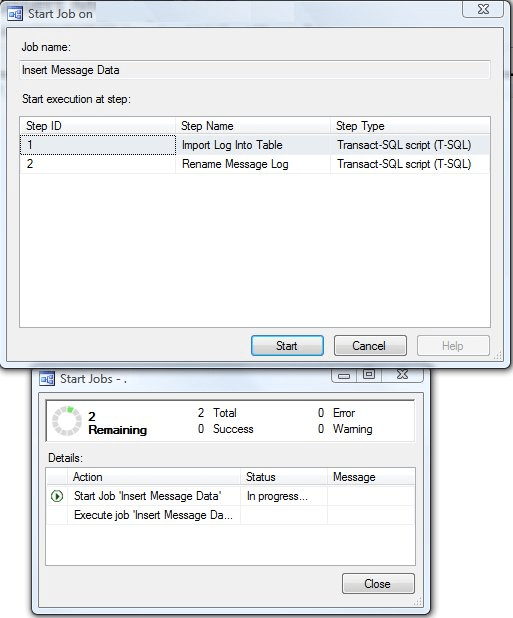The width and height of the screenshot is (513, 618).
Task: Click the Cancel button
Action: click(370, 346)
